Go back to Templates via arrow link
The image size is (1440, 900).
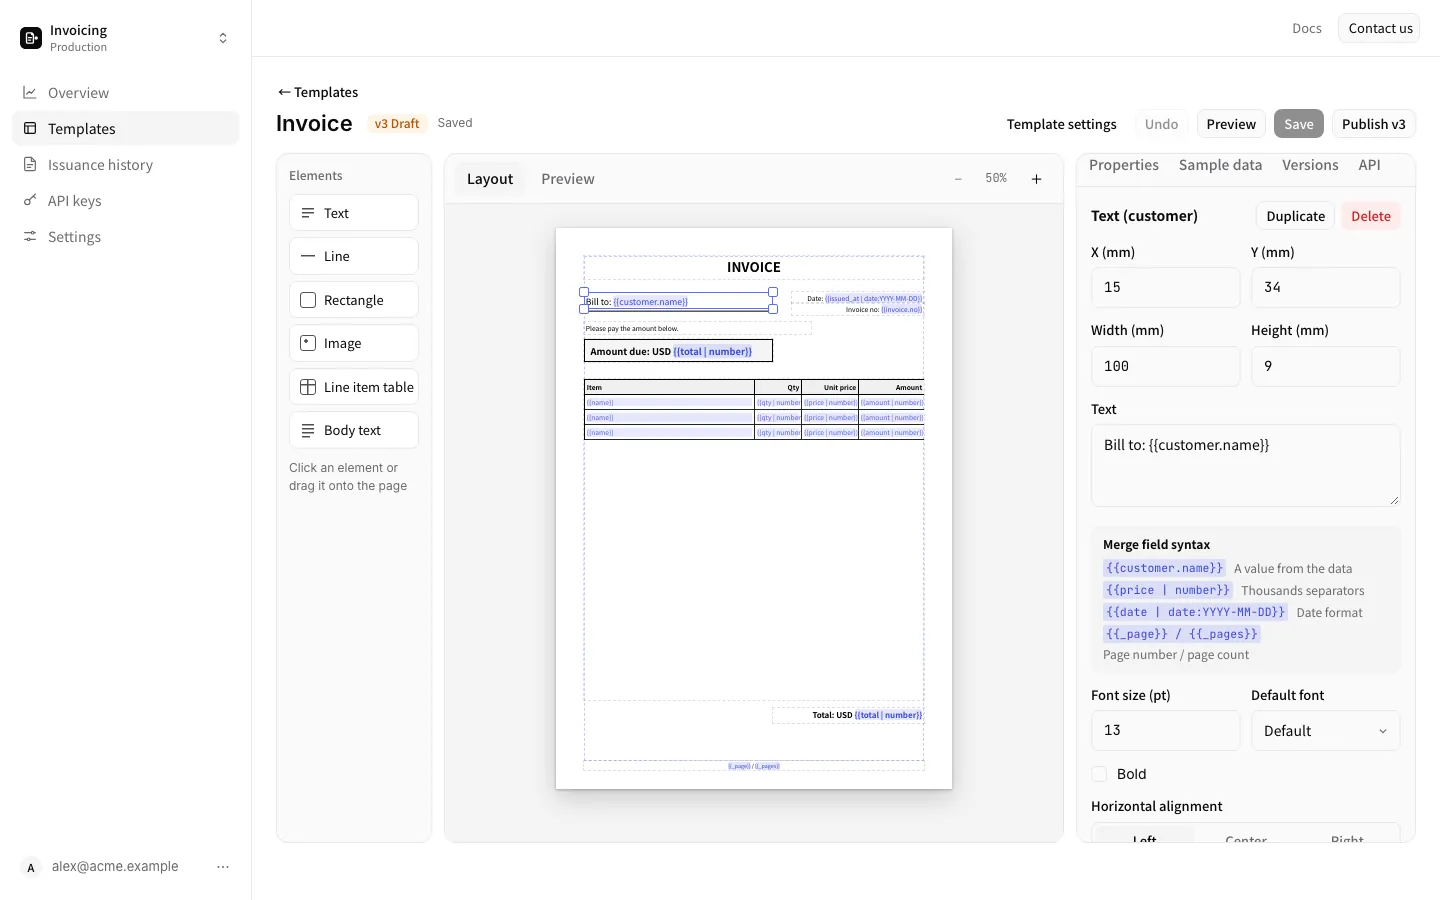[x=318, y=92]
